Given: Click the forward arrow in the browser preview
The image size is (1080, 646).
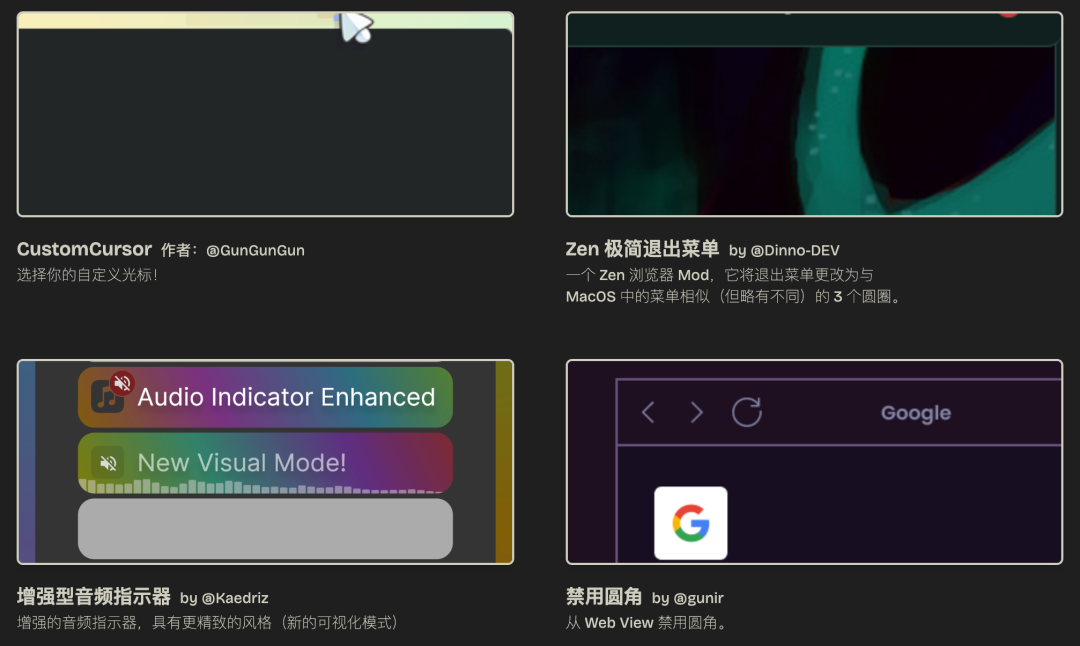Looking at the screenshot, I should (698, 412).
